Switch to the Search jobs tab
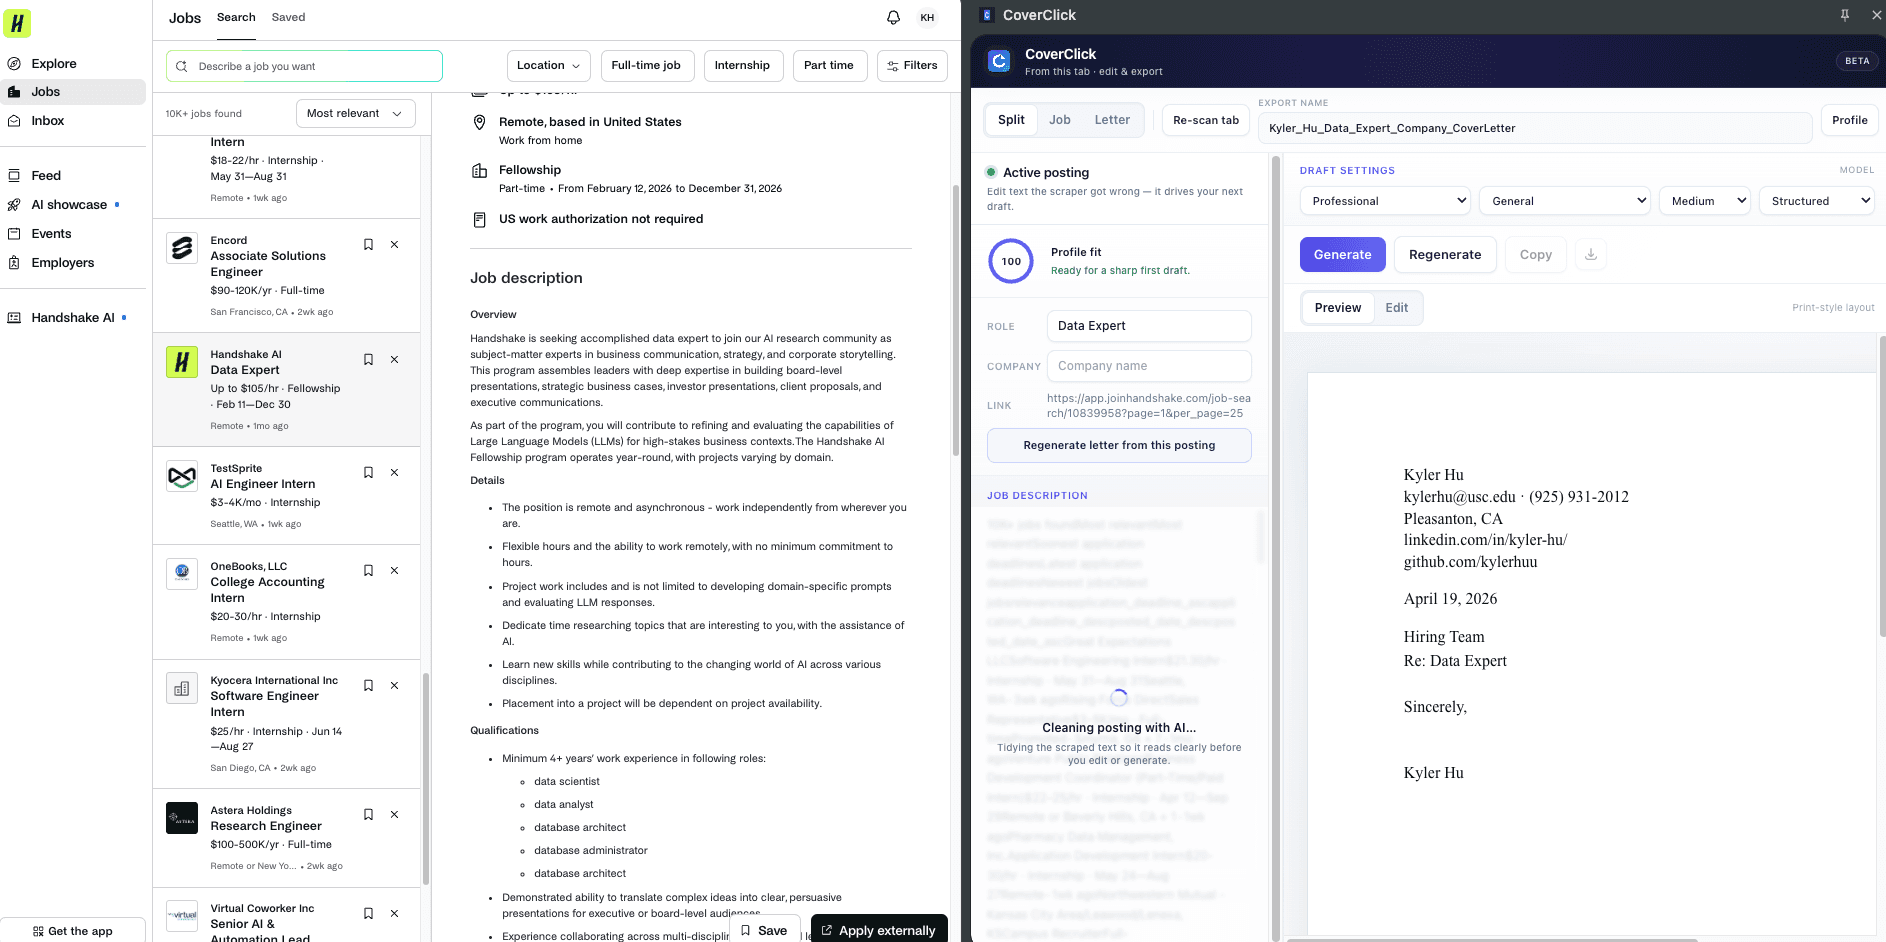Screen dimensions: 1886x942 click(236, 17)
